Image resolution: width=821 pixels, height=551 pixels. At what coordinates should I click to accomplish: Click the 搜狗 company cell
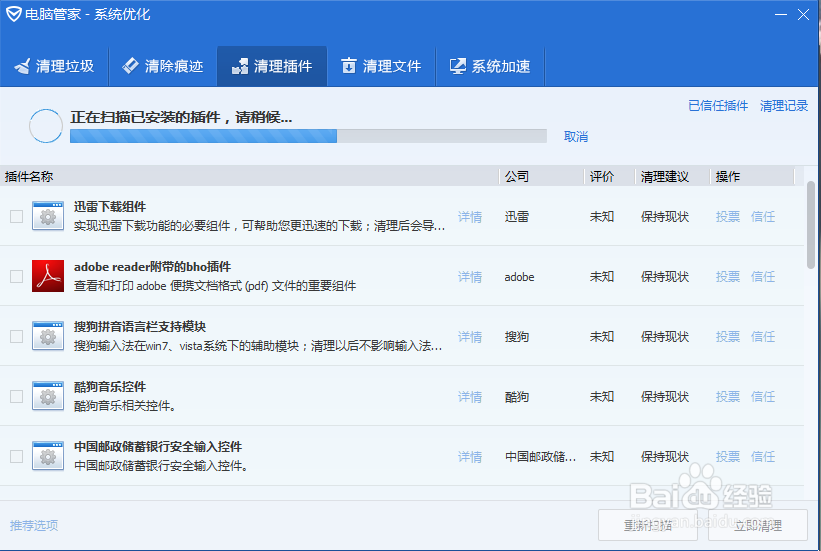(517, 337)
